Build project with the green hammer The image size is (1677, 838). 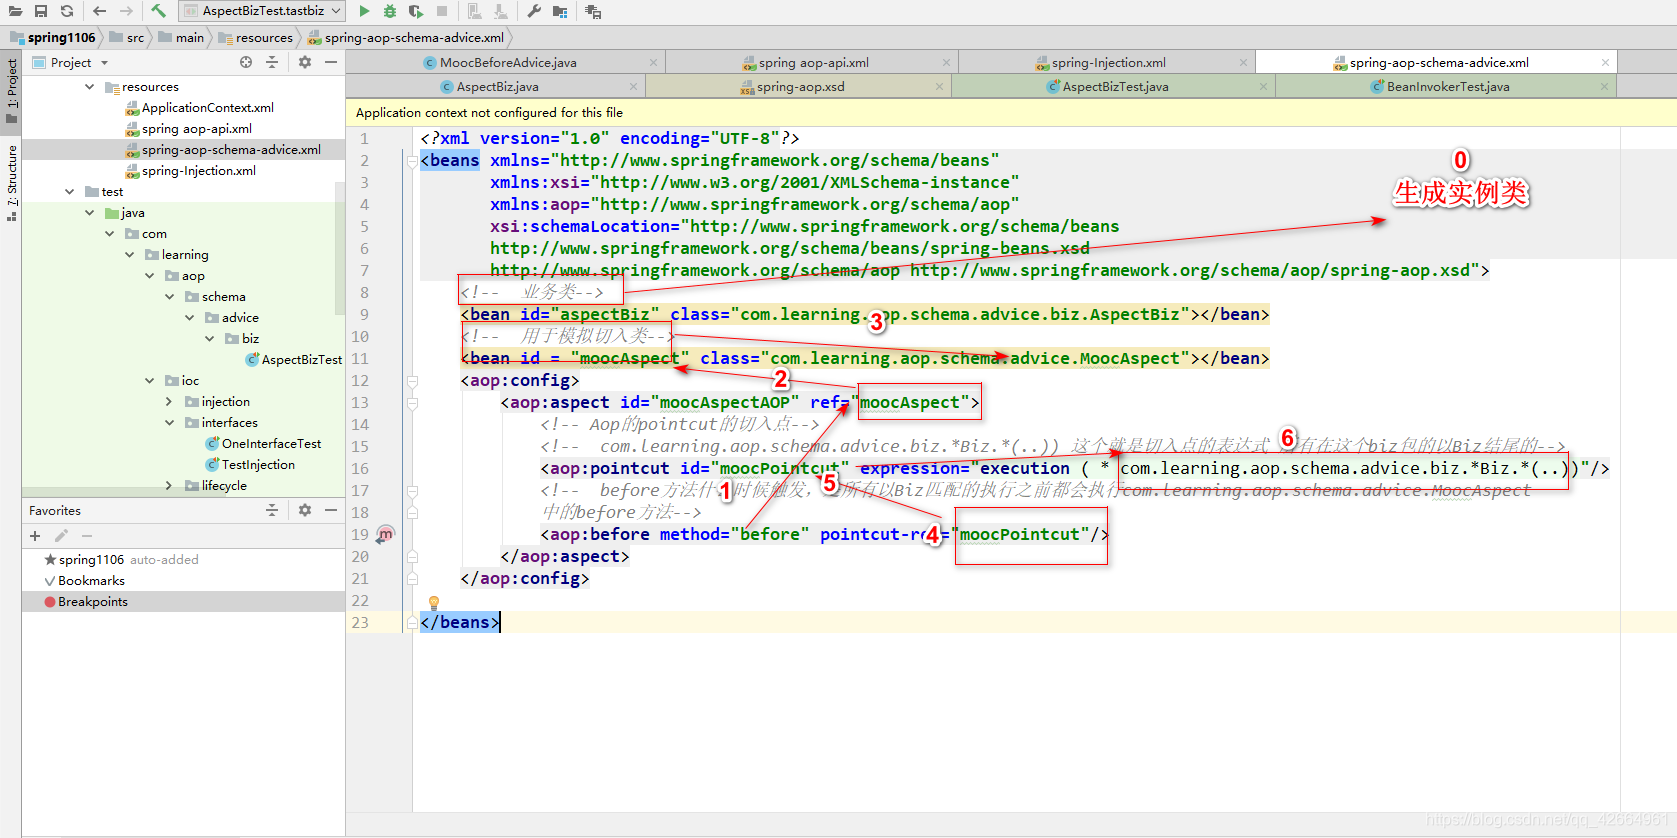(159, 11)
